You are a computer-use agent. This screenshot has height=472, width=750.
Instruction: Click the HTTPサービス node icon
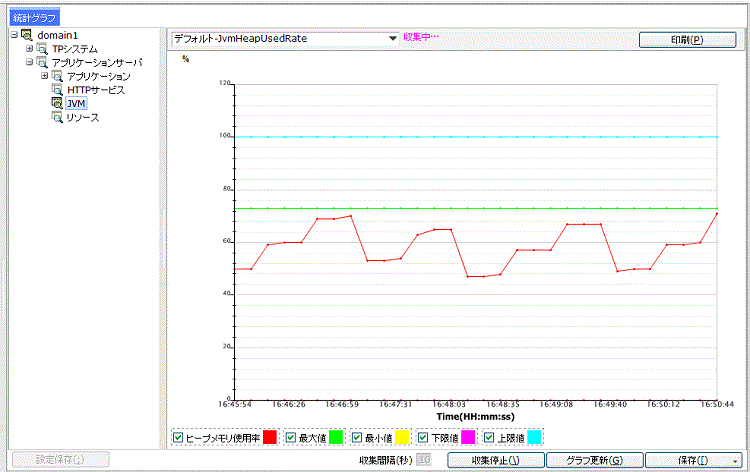(57, 90)
